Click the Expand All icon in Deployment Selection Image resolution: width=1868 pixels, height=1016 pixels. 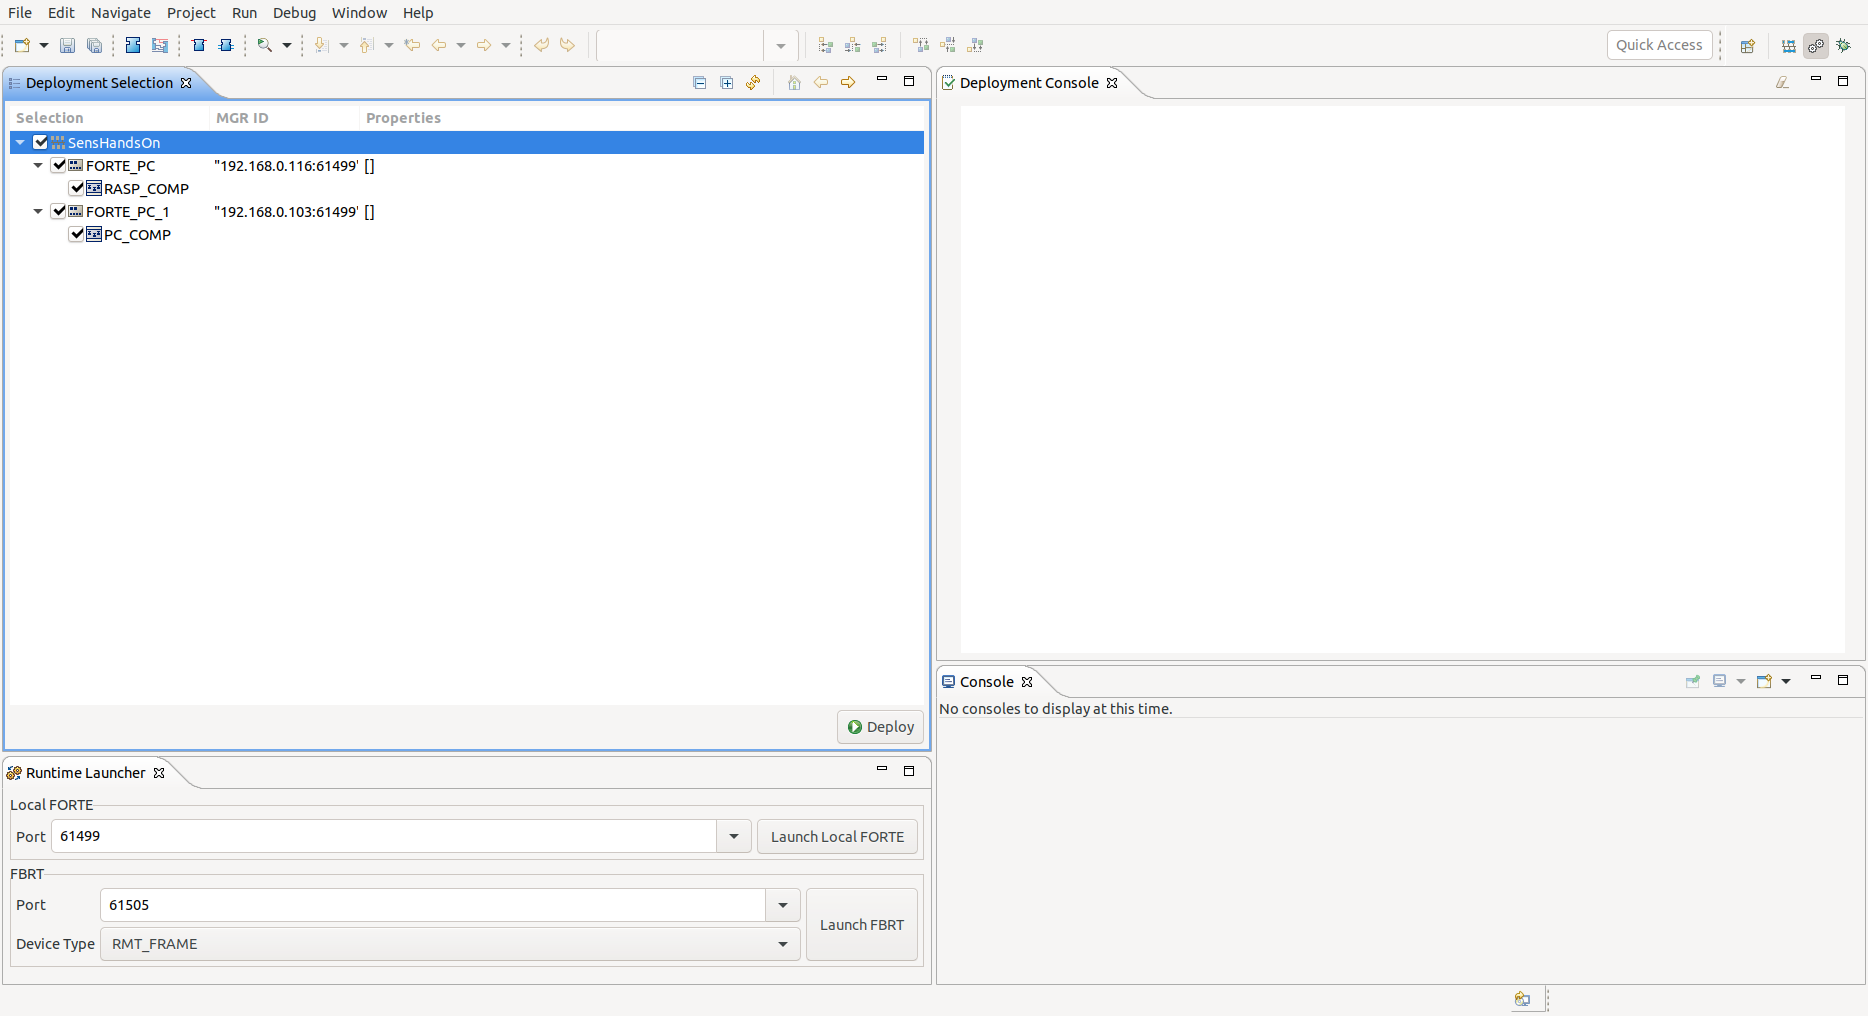point(727,83)
